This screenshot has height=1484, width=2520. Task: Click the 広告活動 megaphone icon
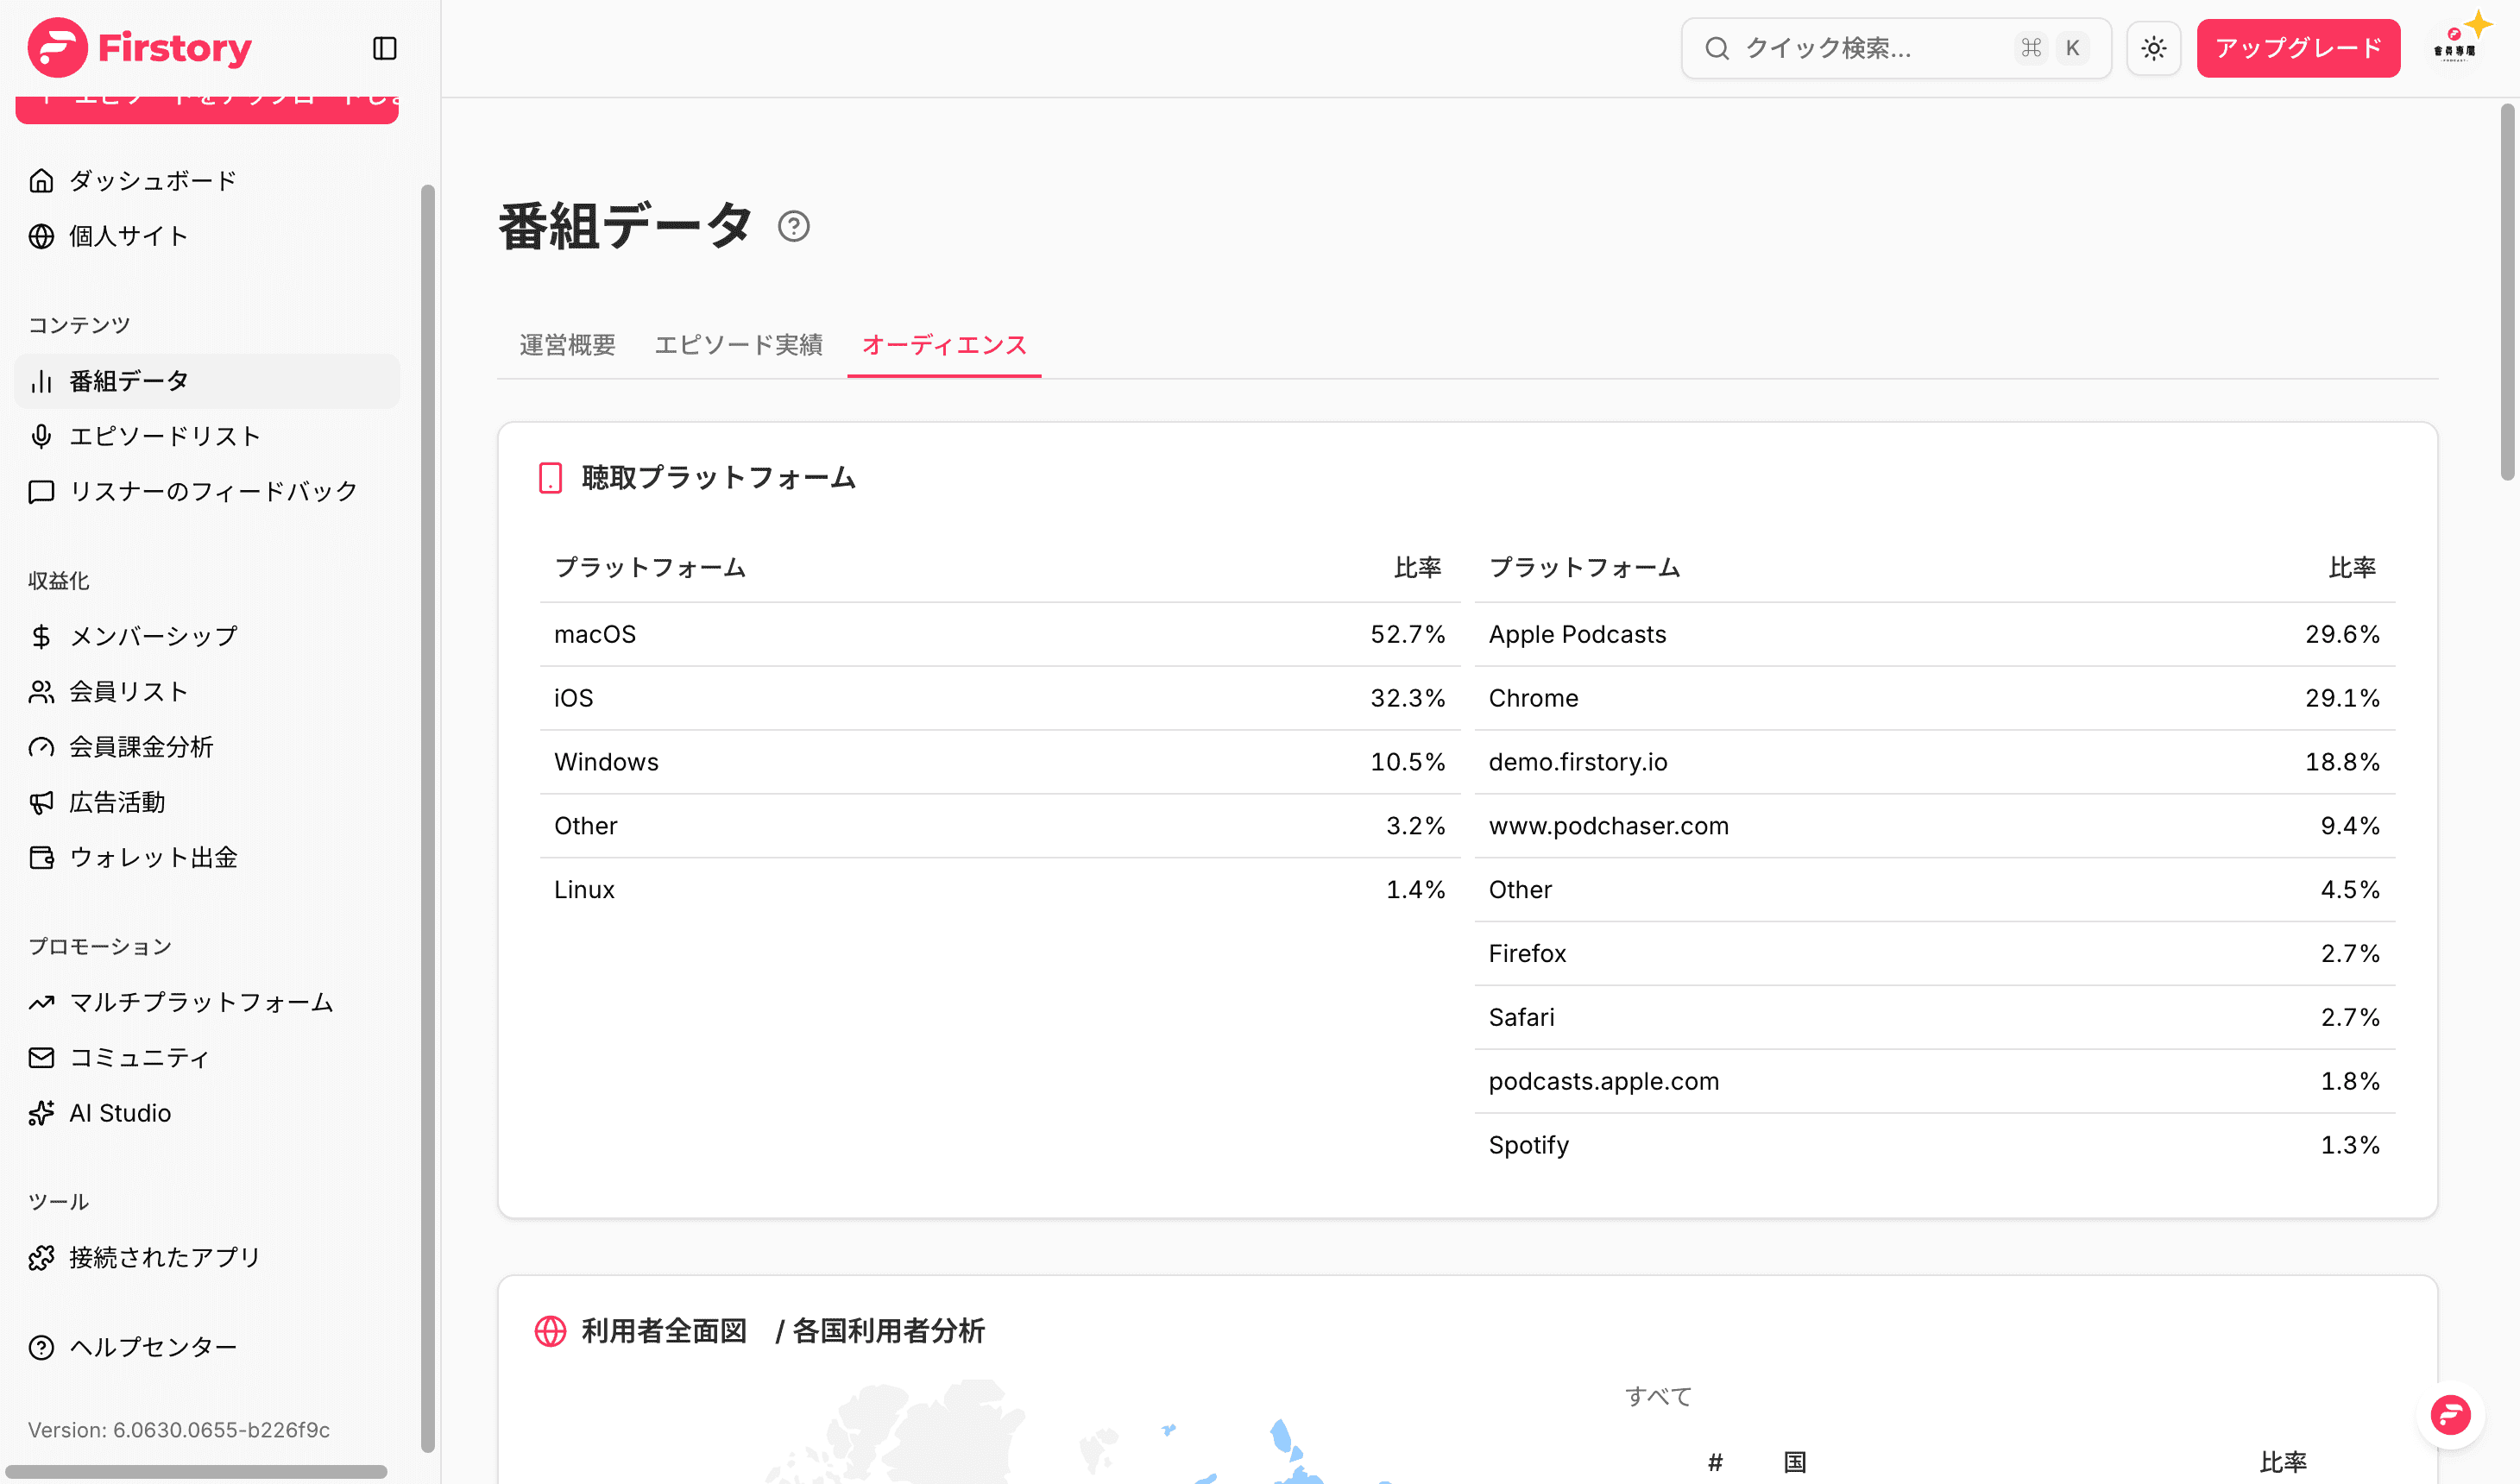pos(41,802)
